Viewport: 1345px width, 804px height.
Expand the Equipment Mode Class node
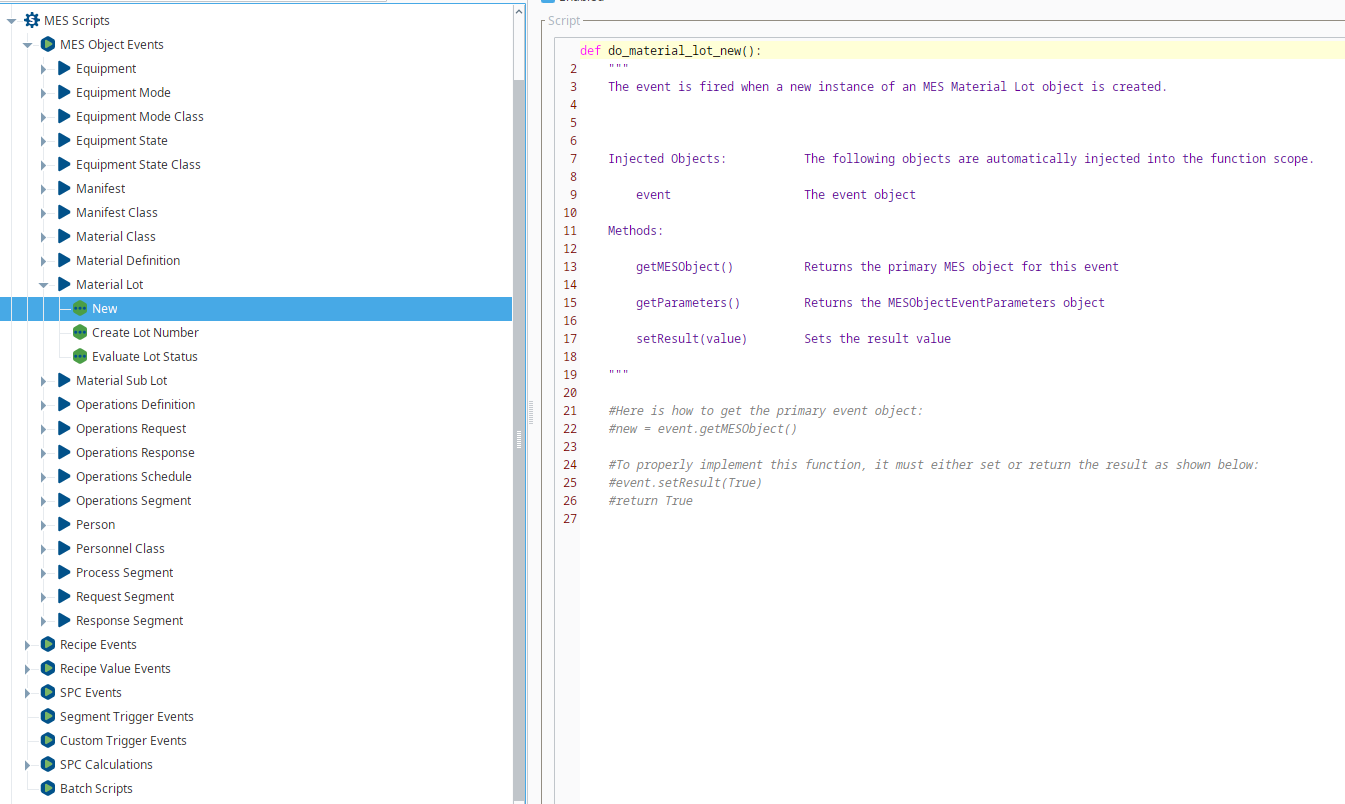(x=44, y=117)
